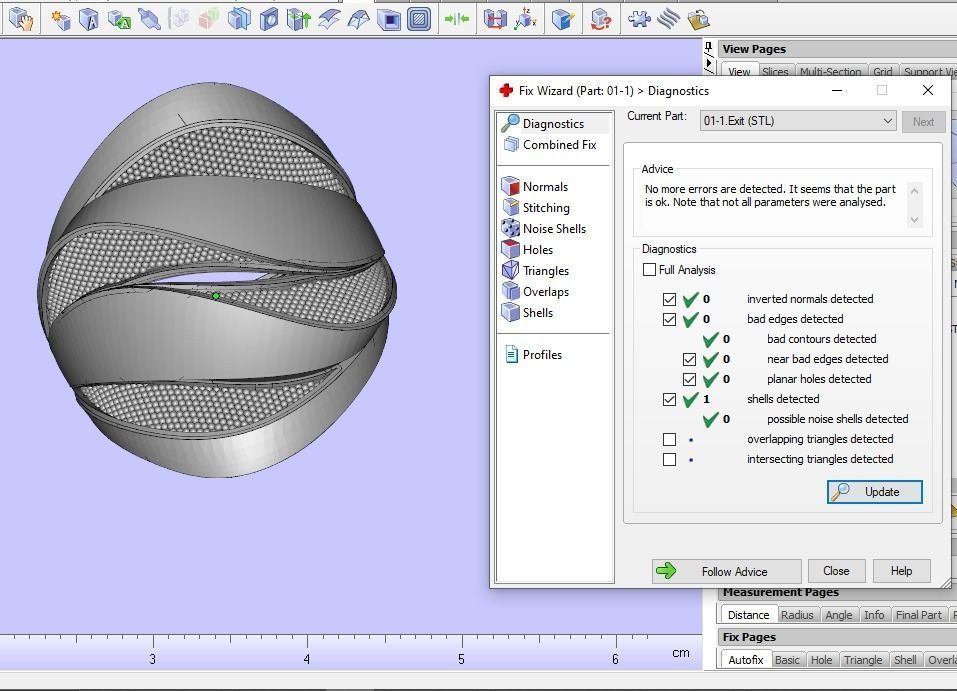Screen dimensions: 957x691
Task: Enable intersecting triangles detected checkbox
Action: (670, 459)
